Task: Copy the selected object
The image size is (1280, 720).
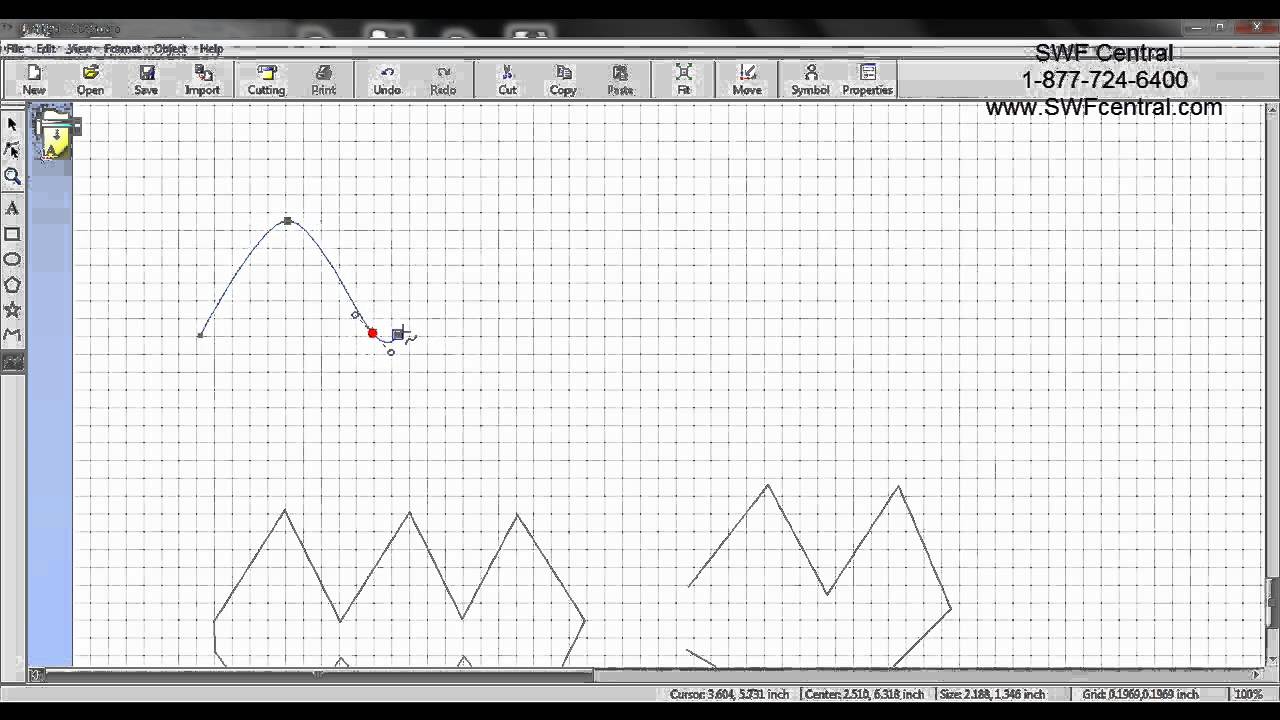Action: [563, 80]
